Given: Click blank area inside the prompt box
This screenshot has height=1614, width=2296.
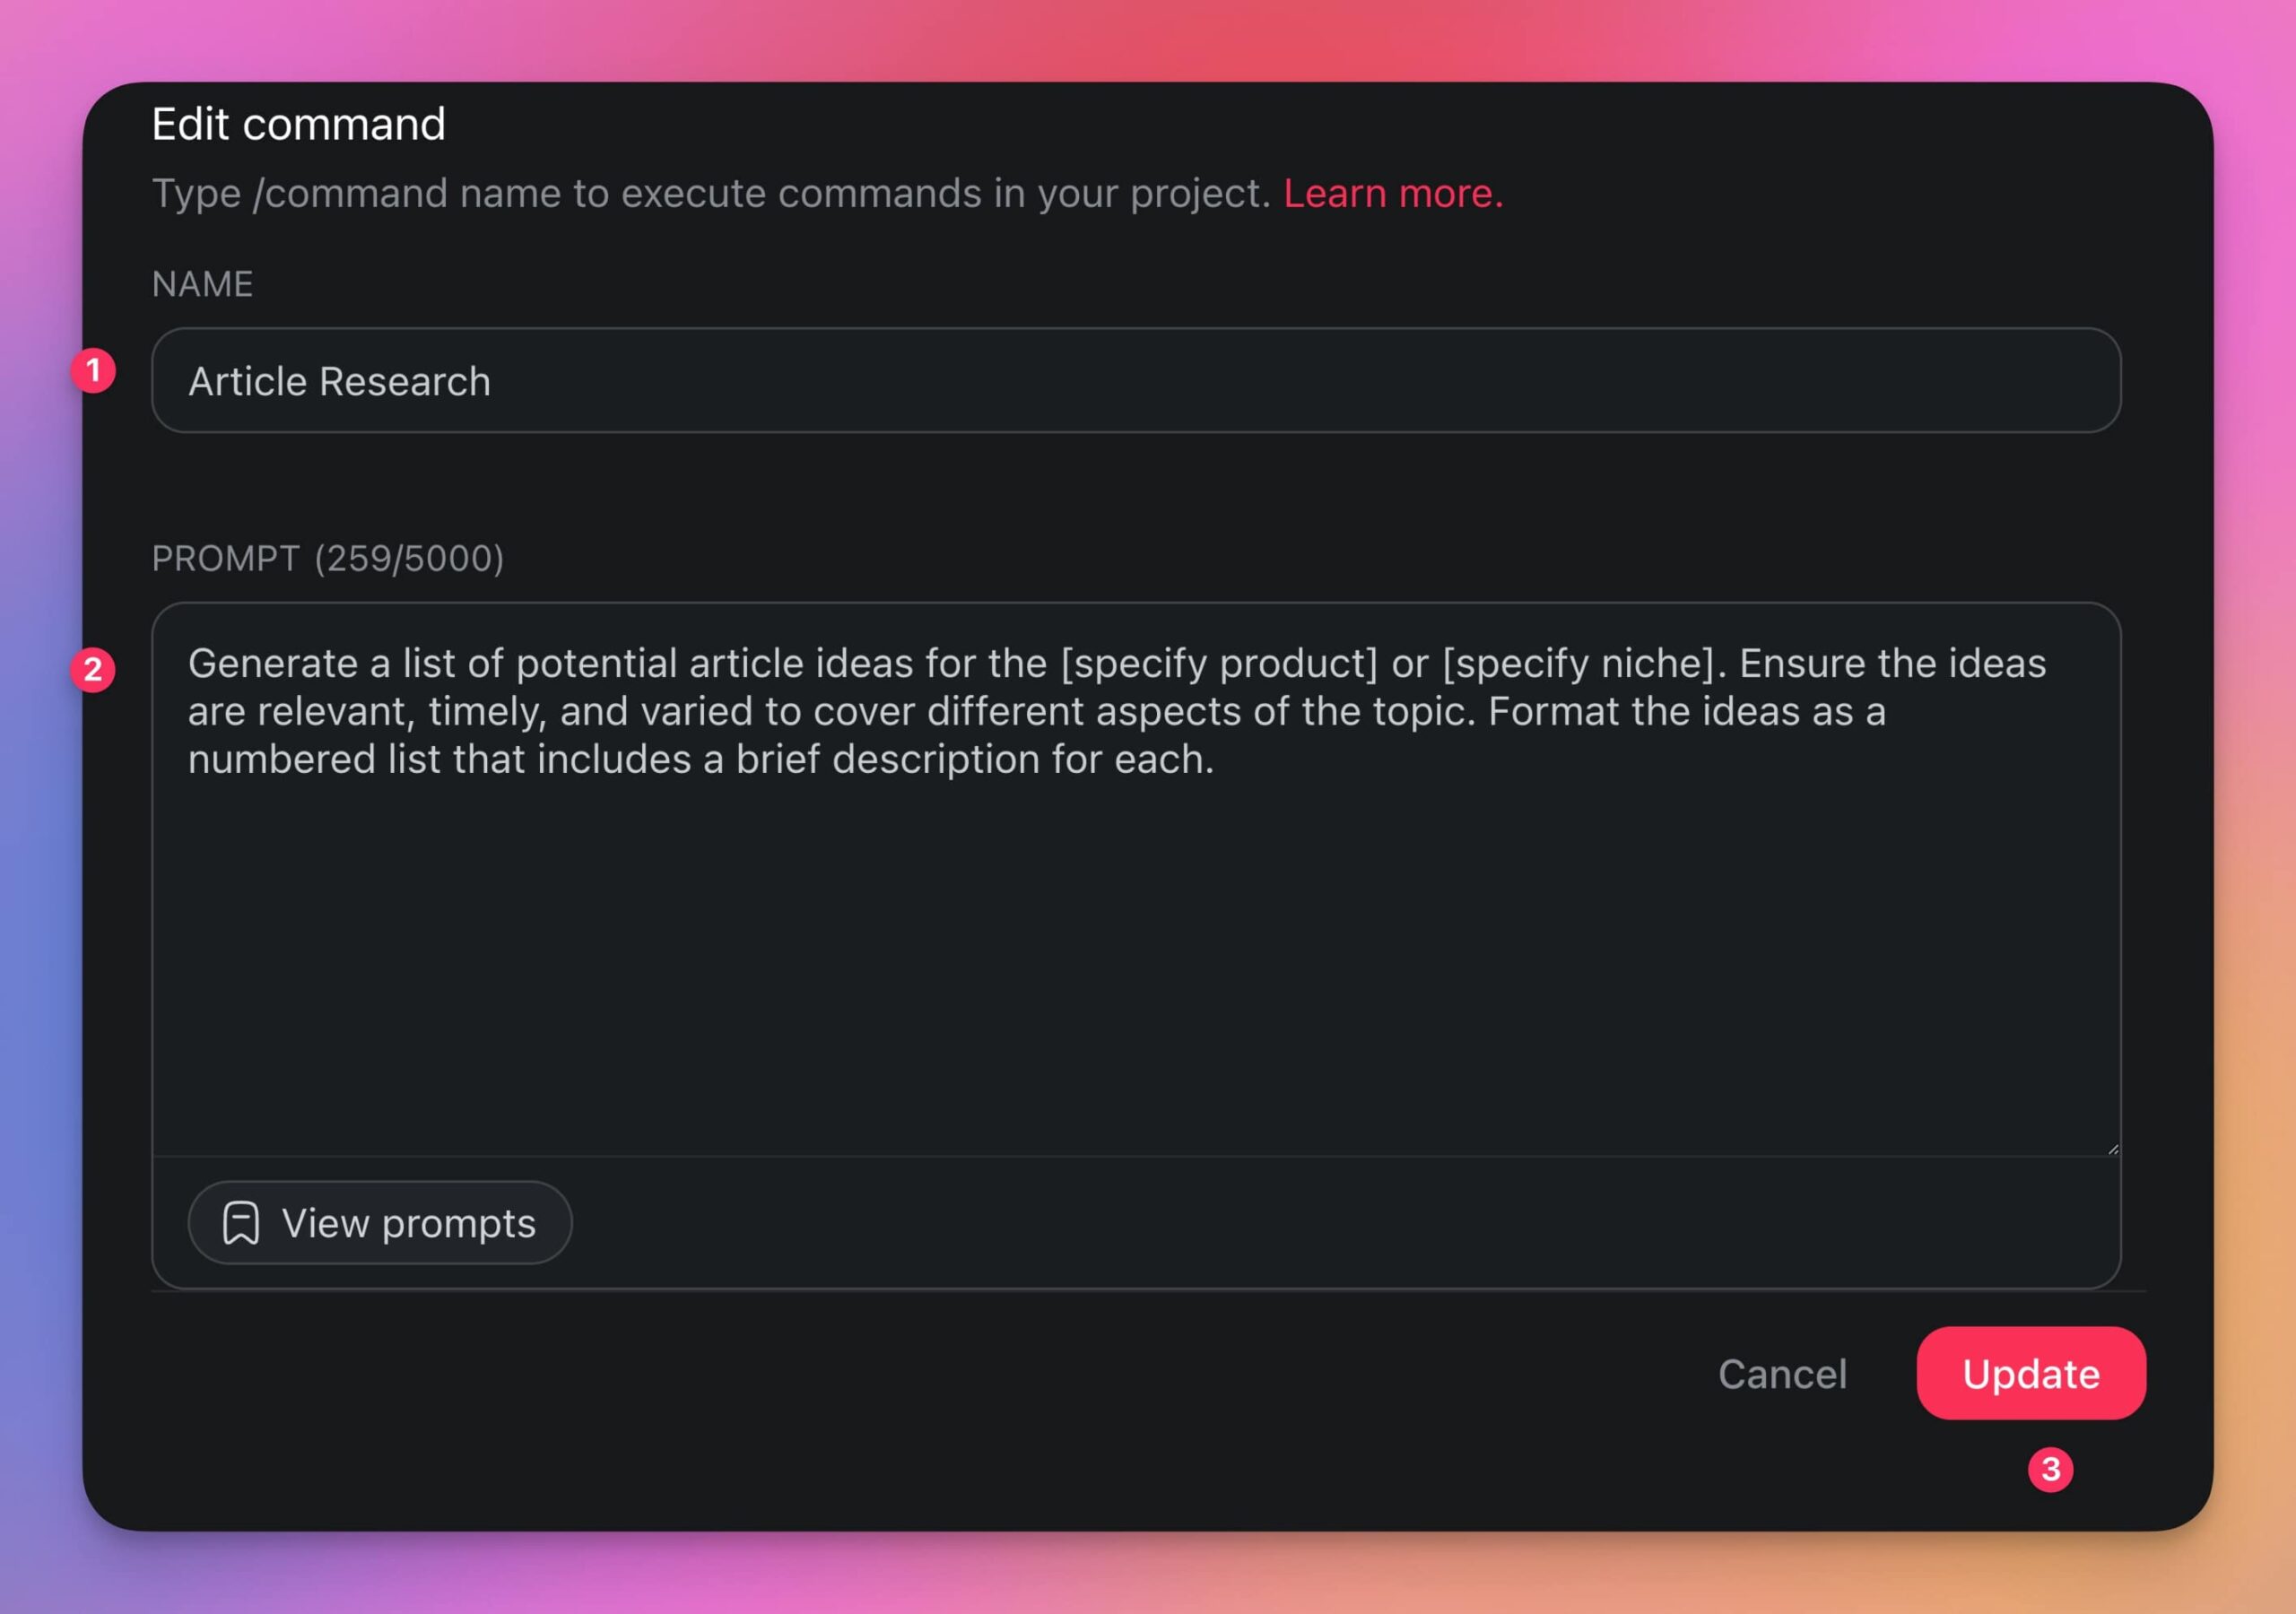Looking at the screenshot, I should pyautogui.click(x=1135, y=960).
